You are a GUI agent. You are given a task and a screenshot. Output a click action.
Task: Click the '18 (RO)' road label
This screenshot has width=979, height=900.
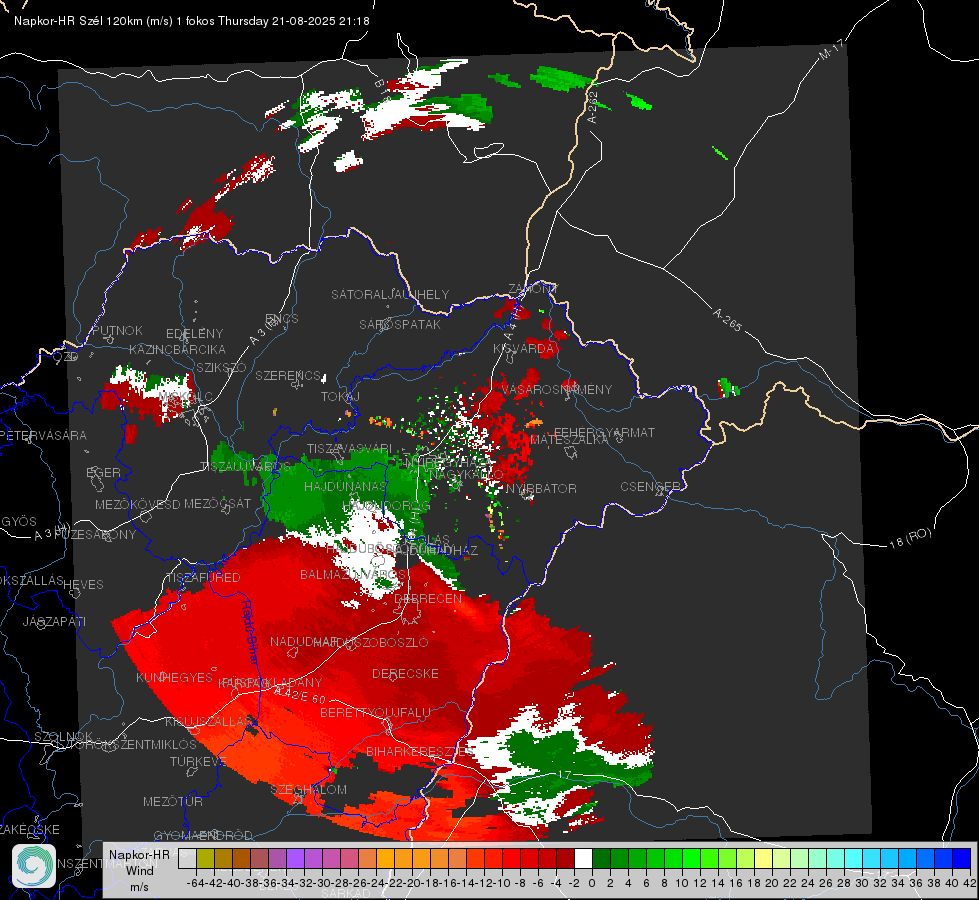point(910,538)
